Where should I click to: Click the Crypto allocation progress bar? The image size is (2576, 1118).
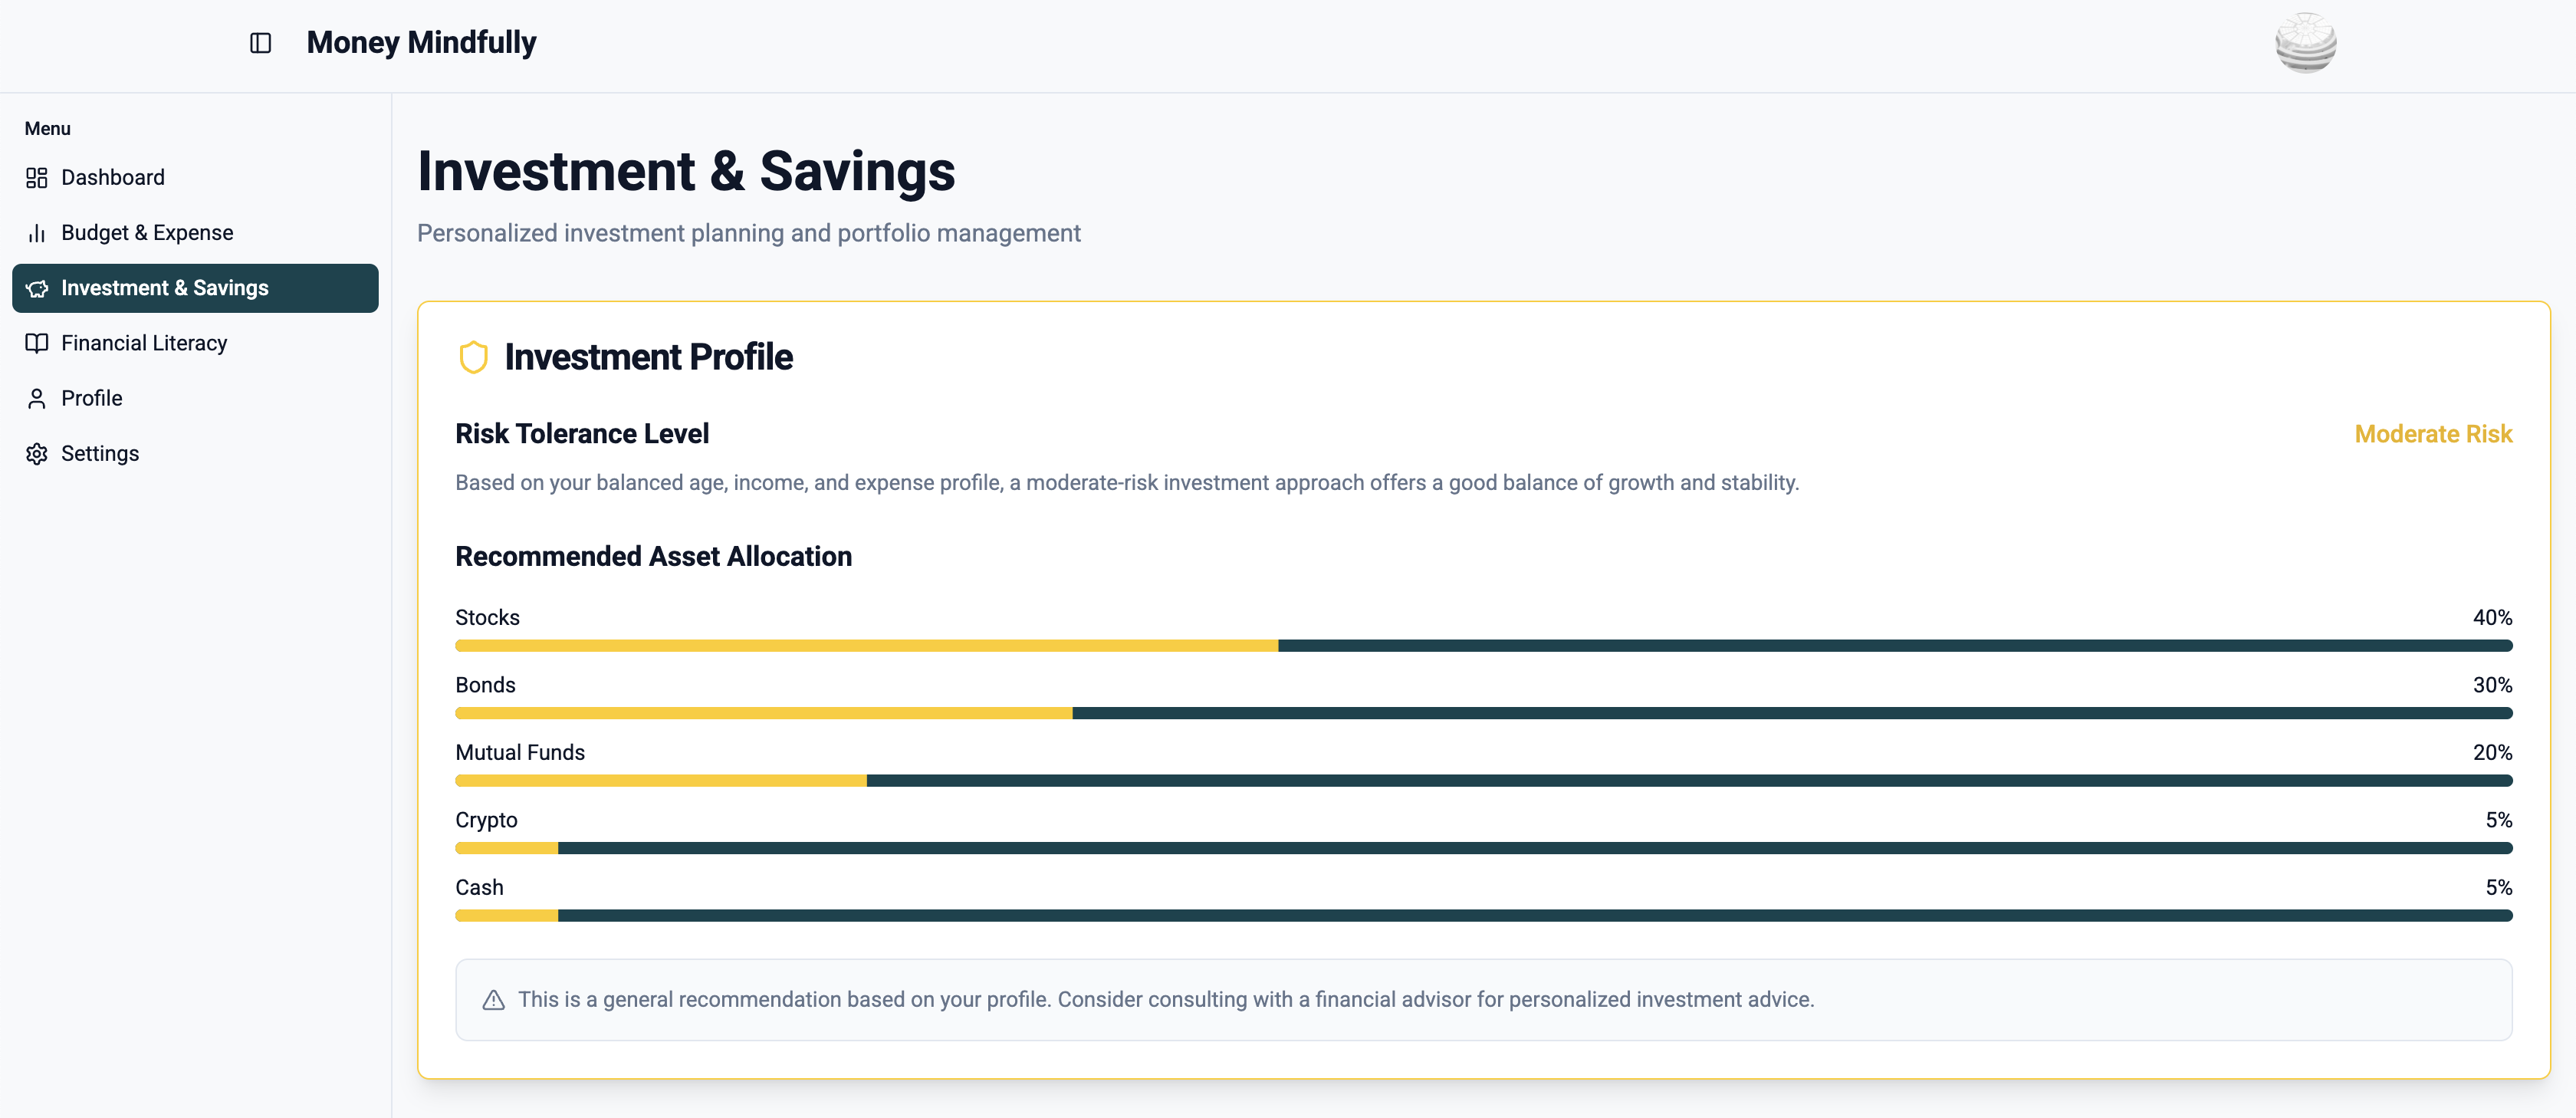1483,848
